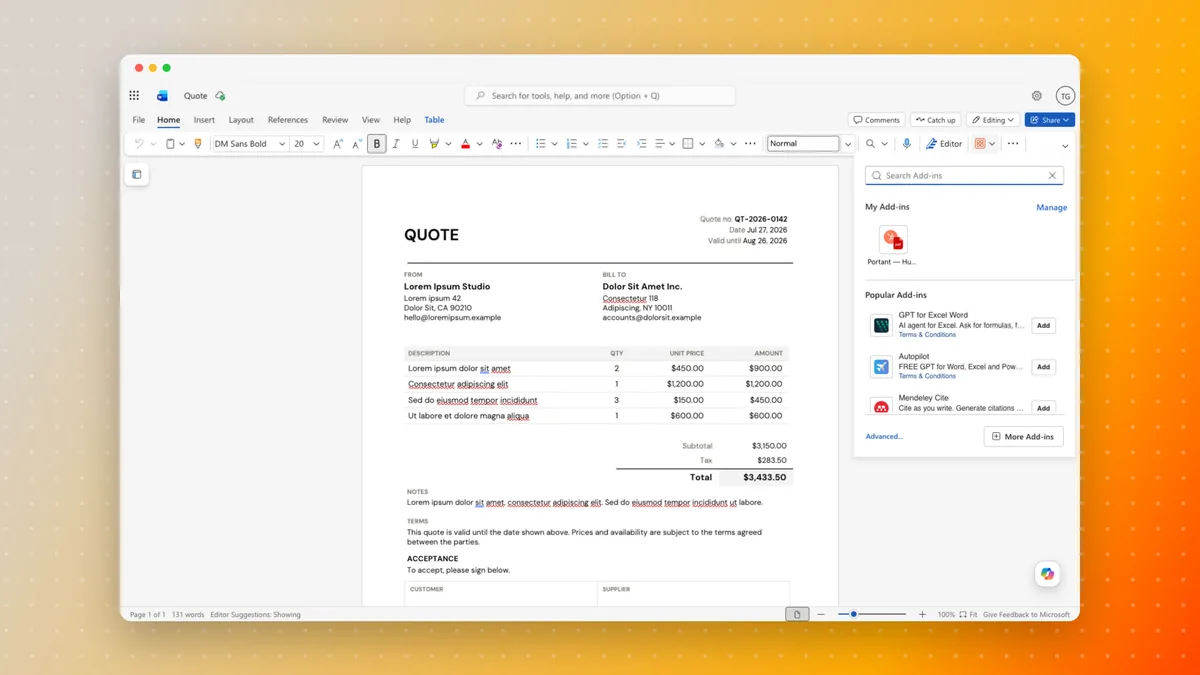Switch to the Insert tab

(204, 120)
